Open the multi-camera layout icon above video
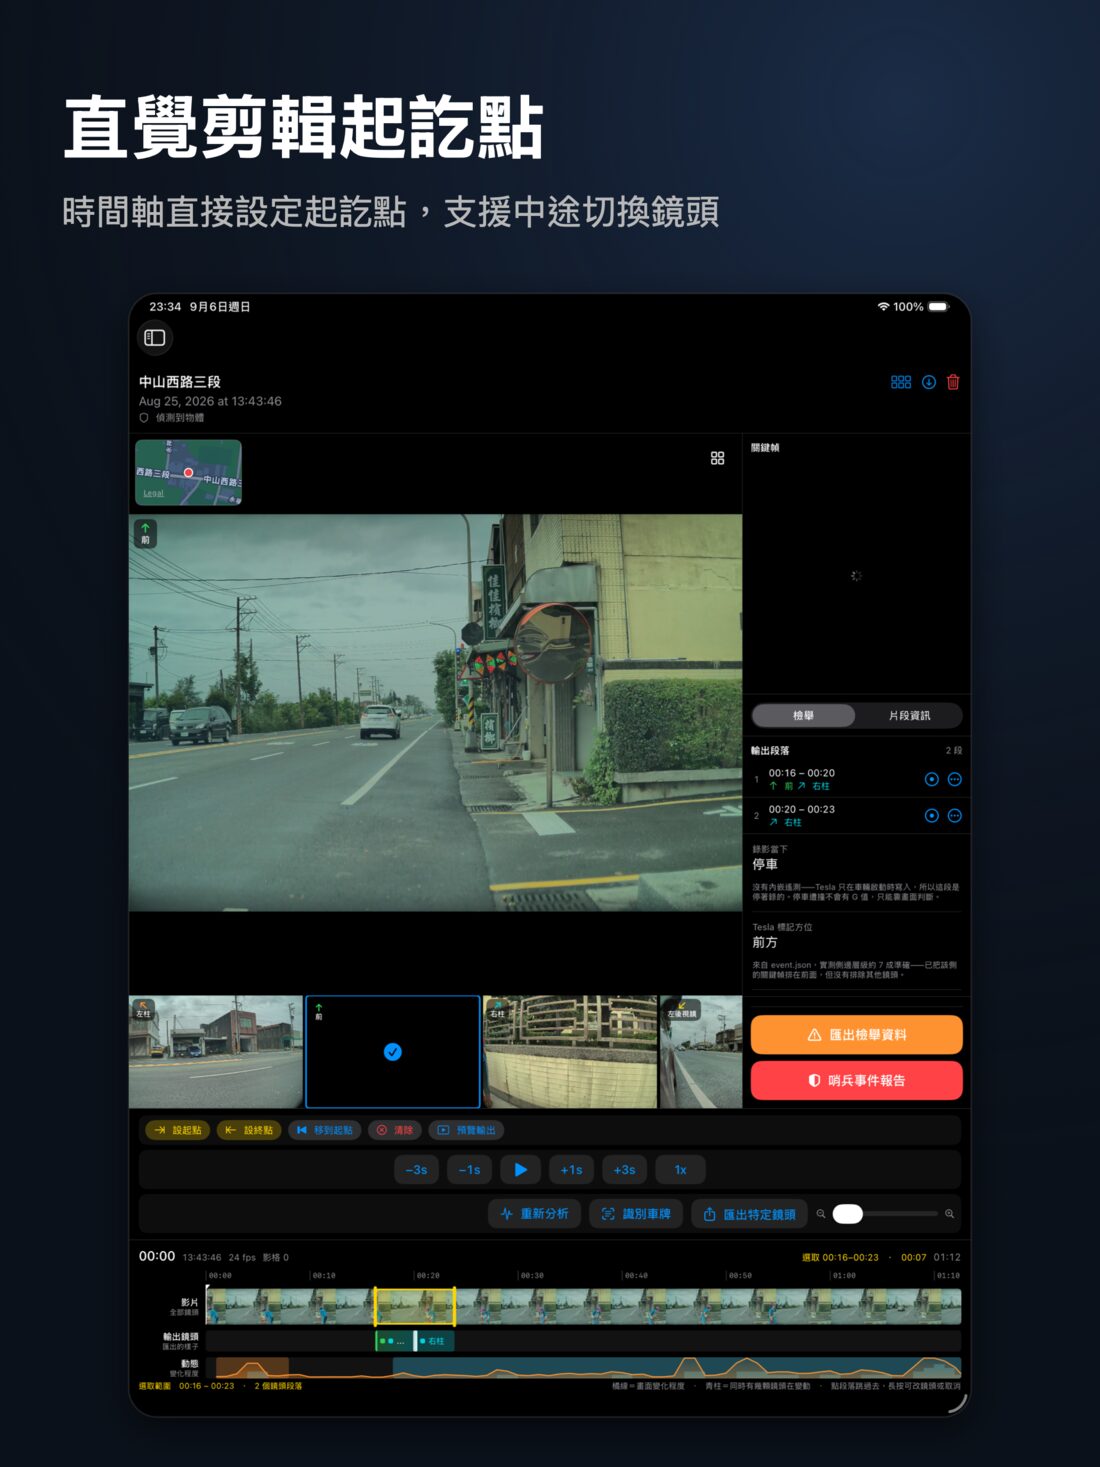 point(717,458)
